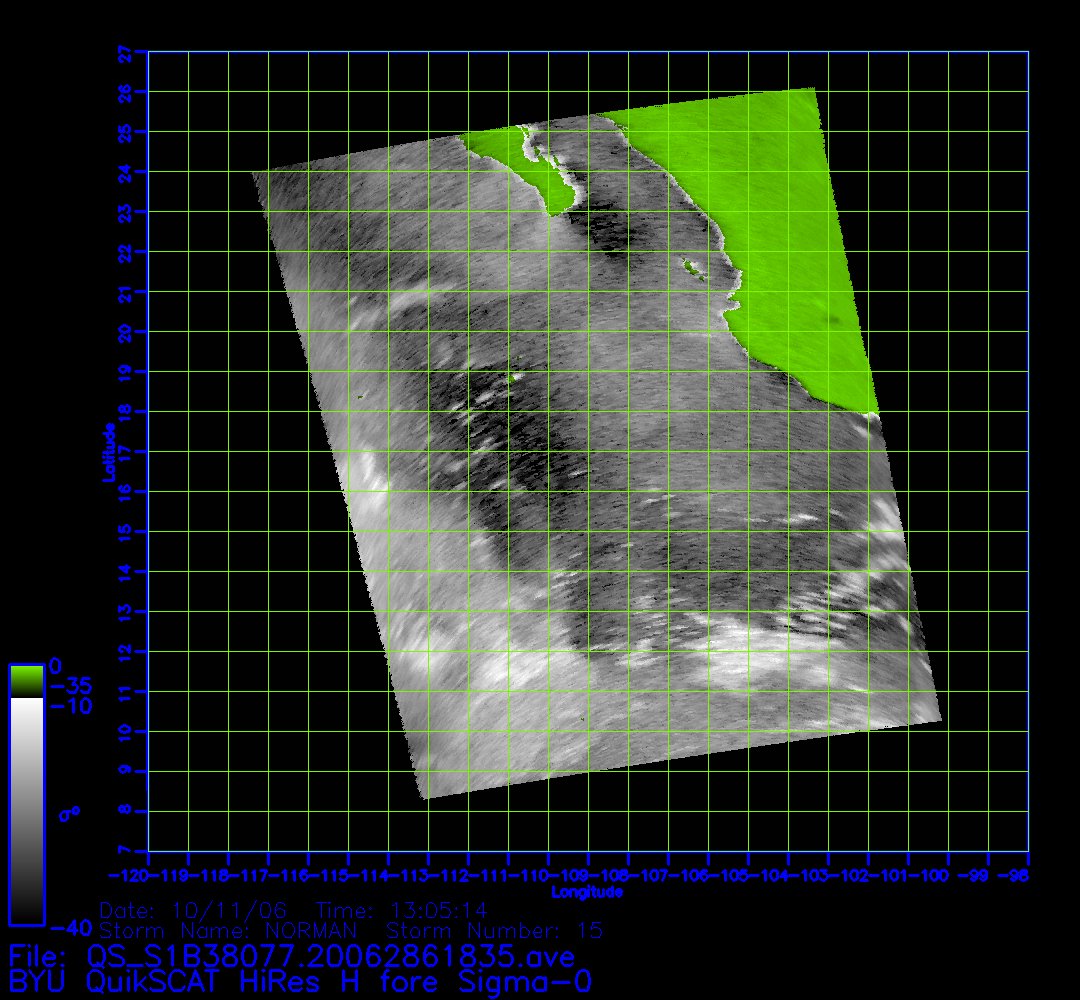Click the green land segment of the color bar
Viewport: 1080px width, 1000px height.
click(26, 681)
